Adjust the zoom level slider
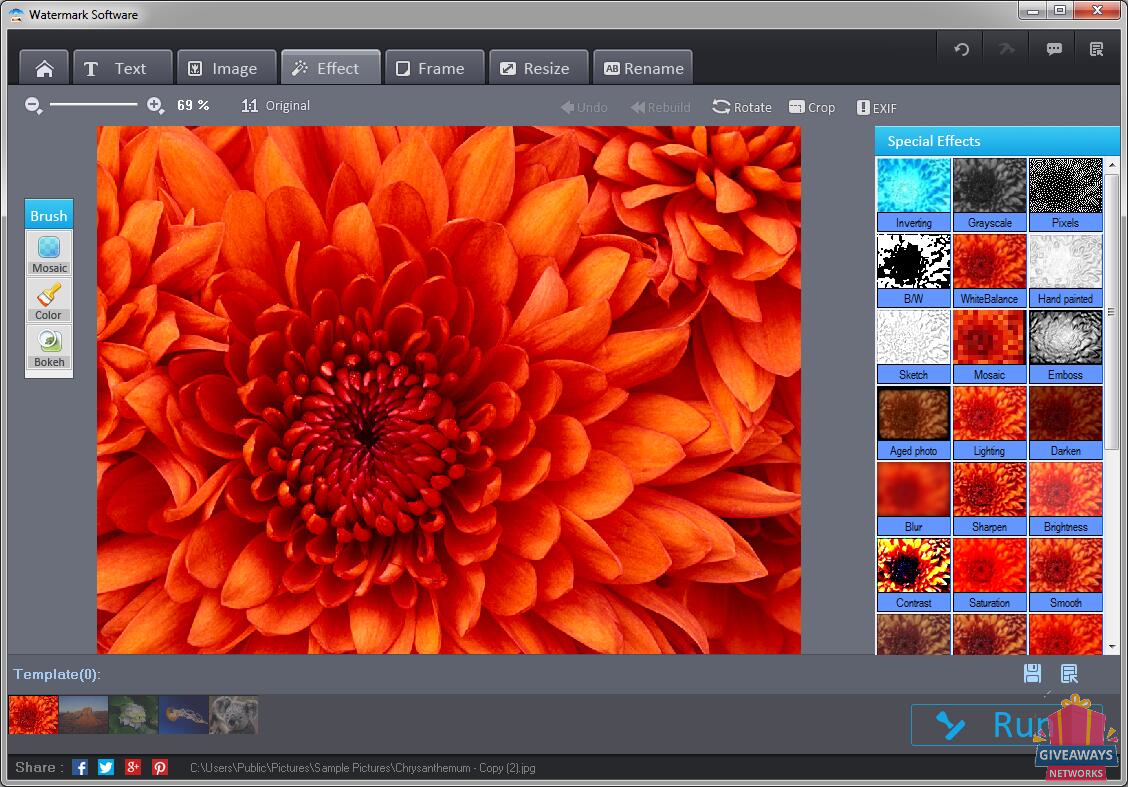This screenshot has height=787, width=1128. (x=94, y=105)
